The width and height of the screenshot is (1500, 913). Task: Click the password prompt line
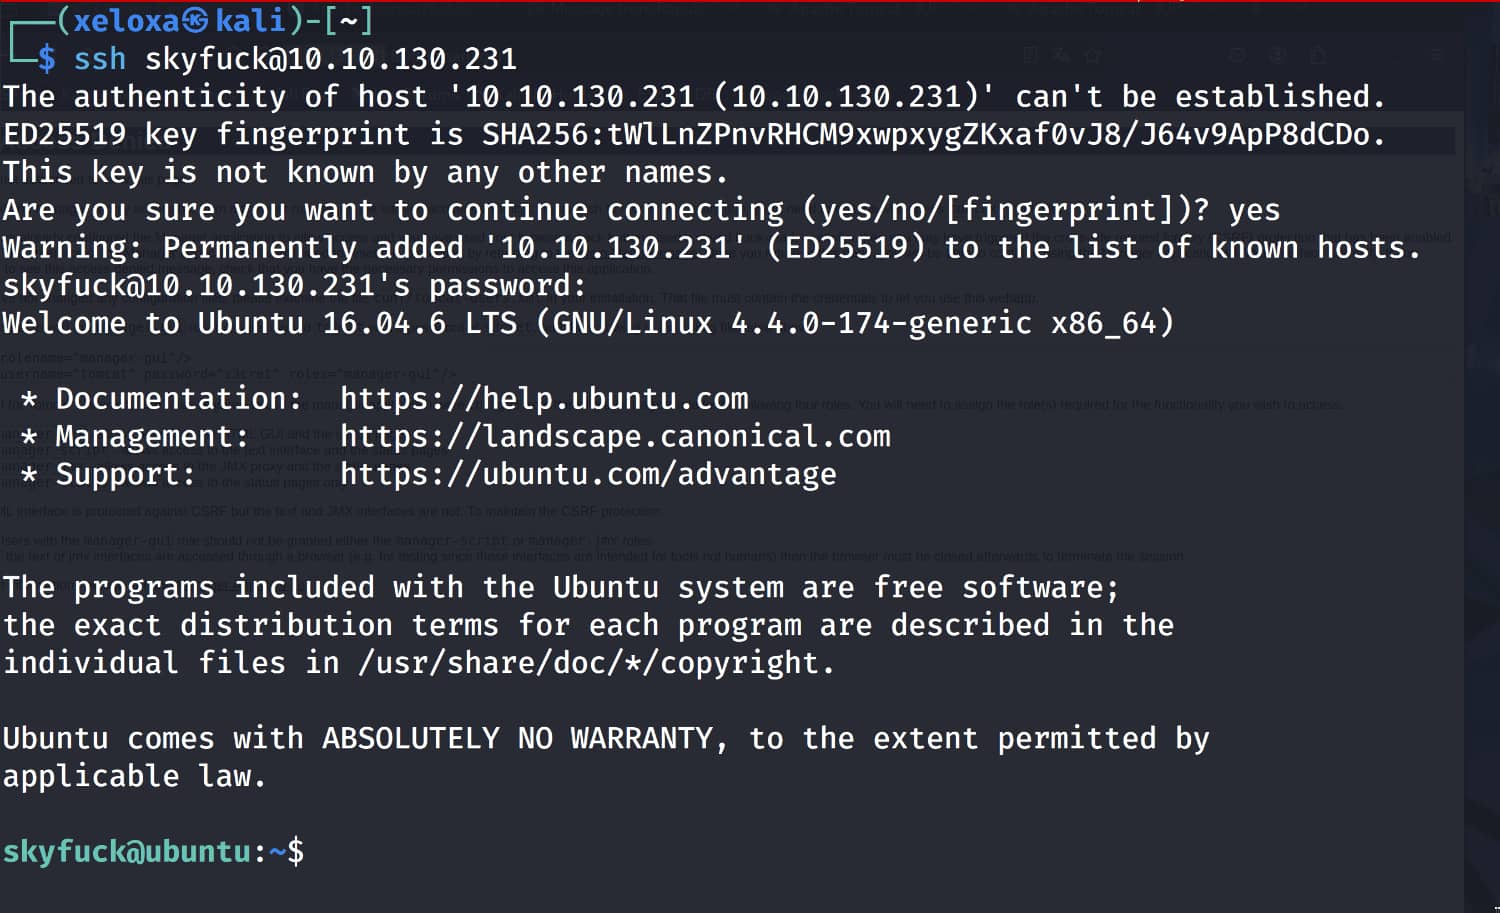pyautogui.click(x=294, y=286)
